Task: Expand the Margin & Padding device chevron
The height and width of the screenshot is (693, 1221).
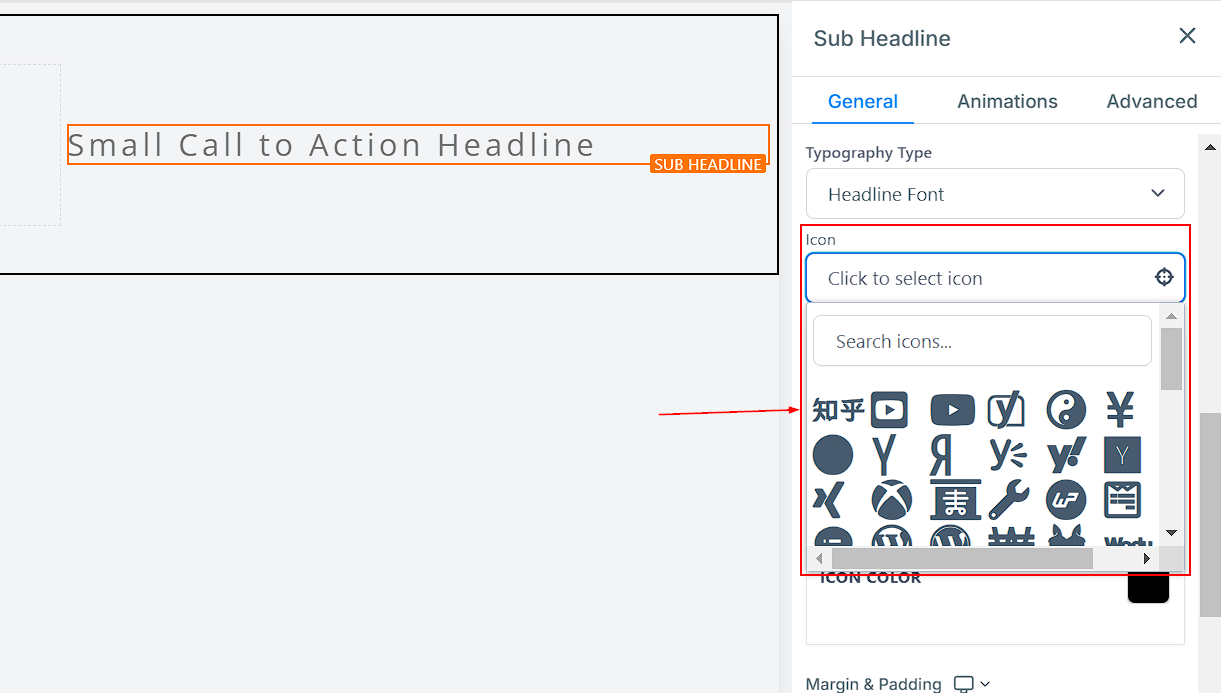Action: [x=985, y=684]
